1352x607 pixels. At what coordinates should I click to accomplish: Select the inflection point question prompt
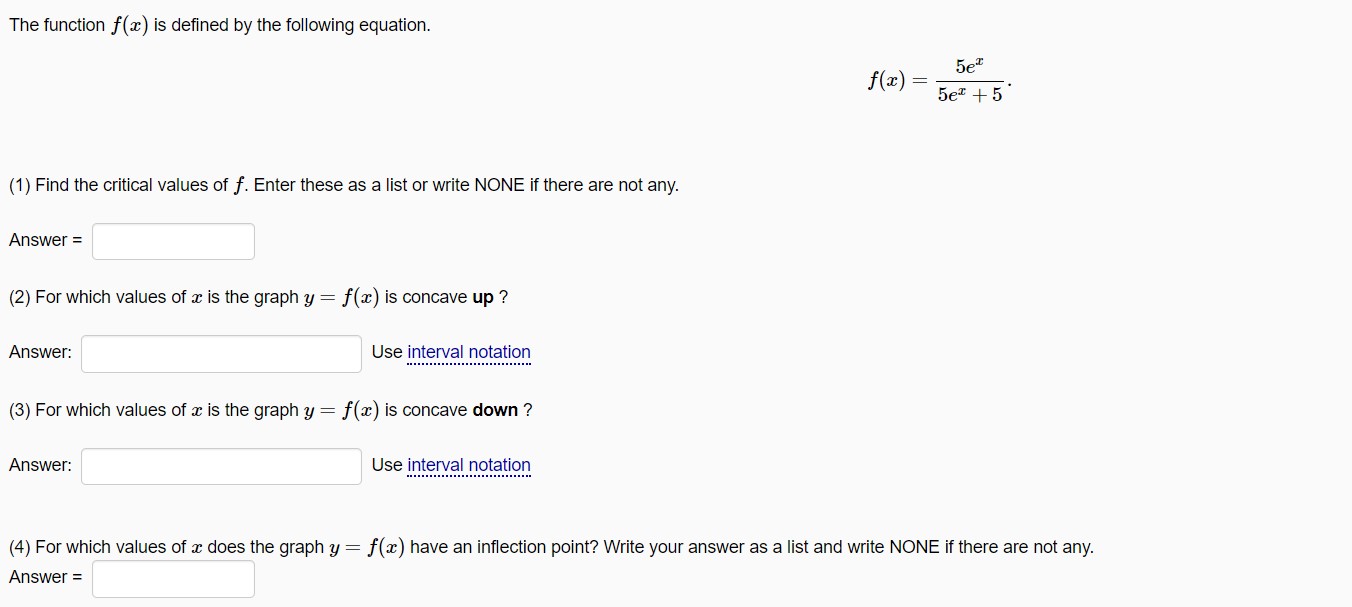550,547
